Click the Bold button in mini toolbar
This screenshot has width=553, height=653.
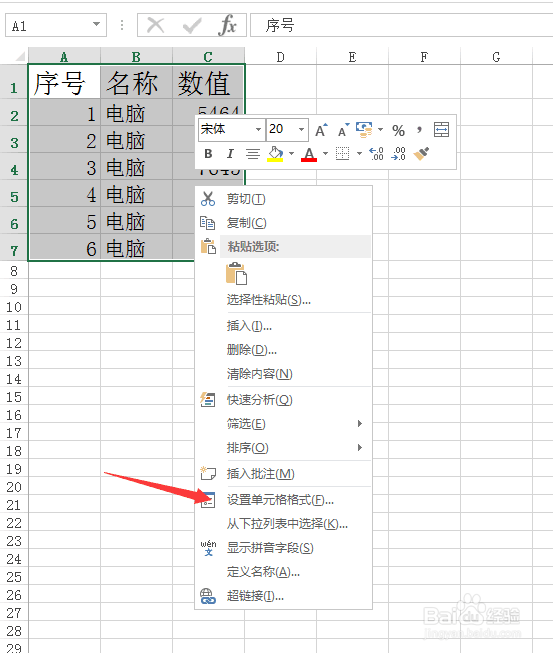[x=208, y=154]
